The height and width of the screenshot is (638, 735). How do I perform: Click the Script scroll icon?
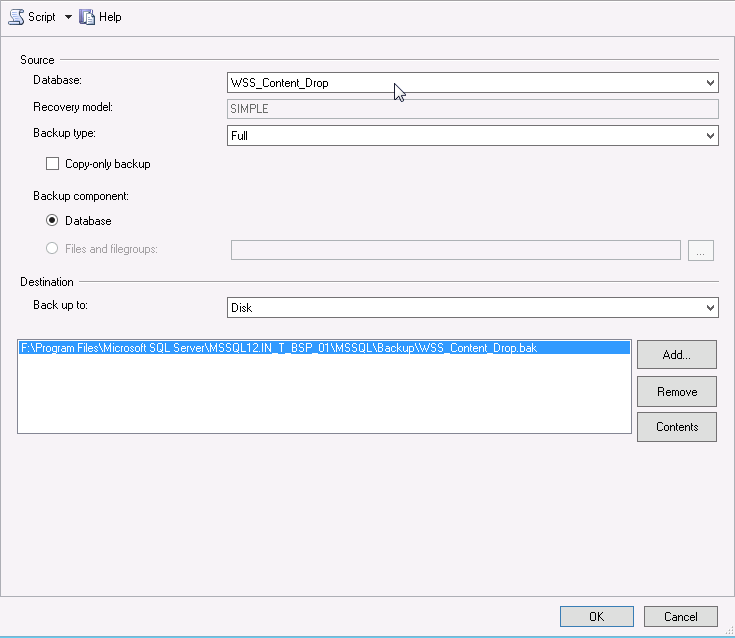click(x=16, y=17)
